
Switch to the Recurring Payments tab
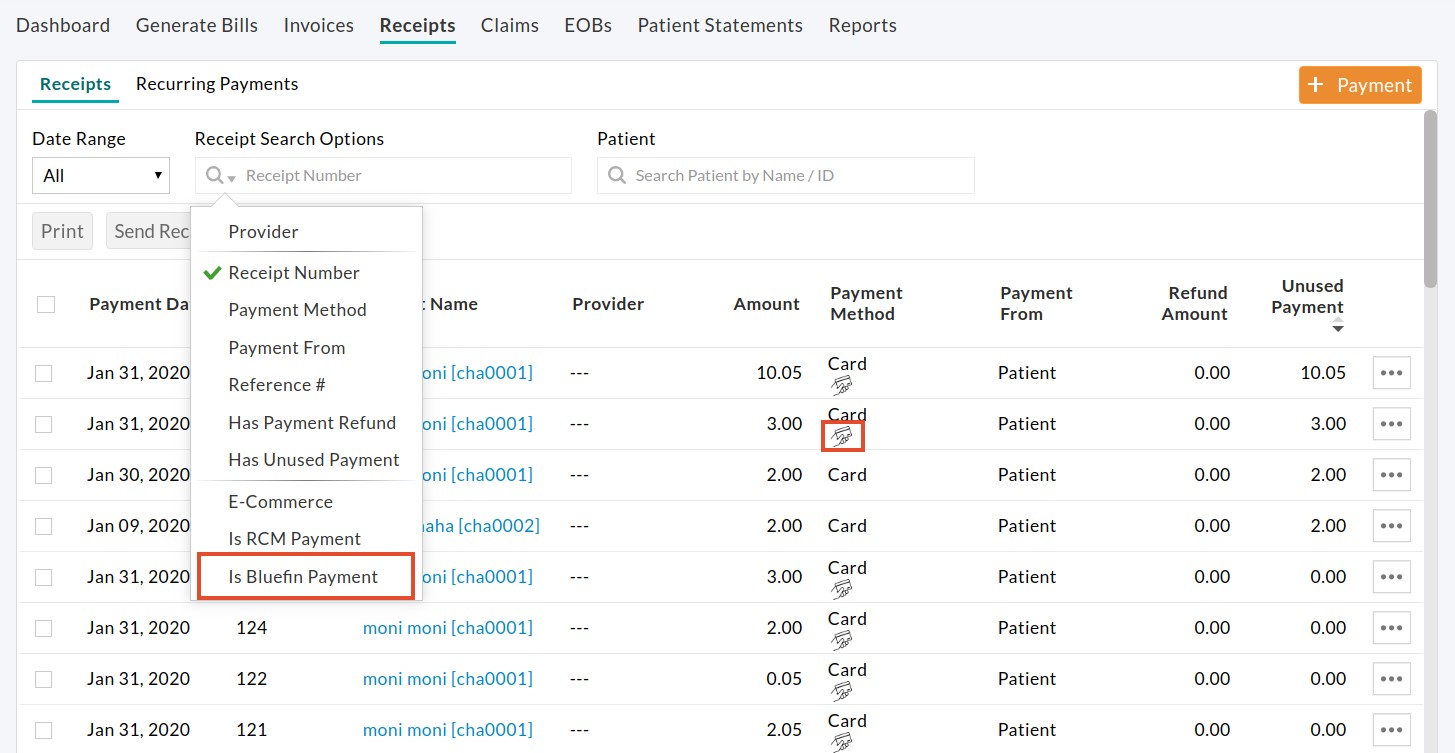(x=216, y=84)
